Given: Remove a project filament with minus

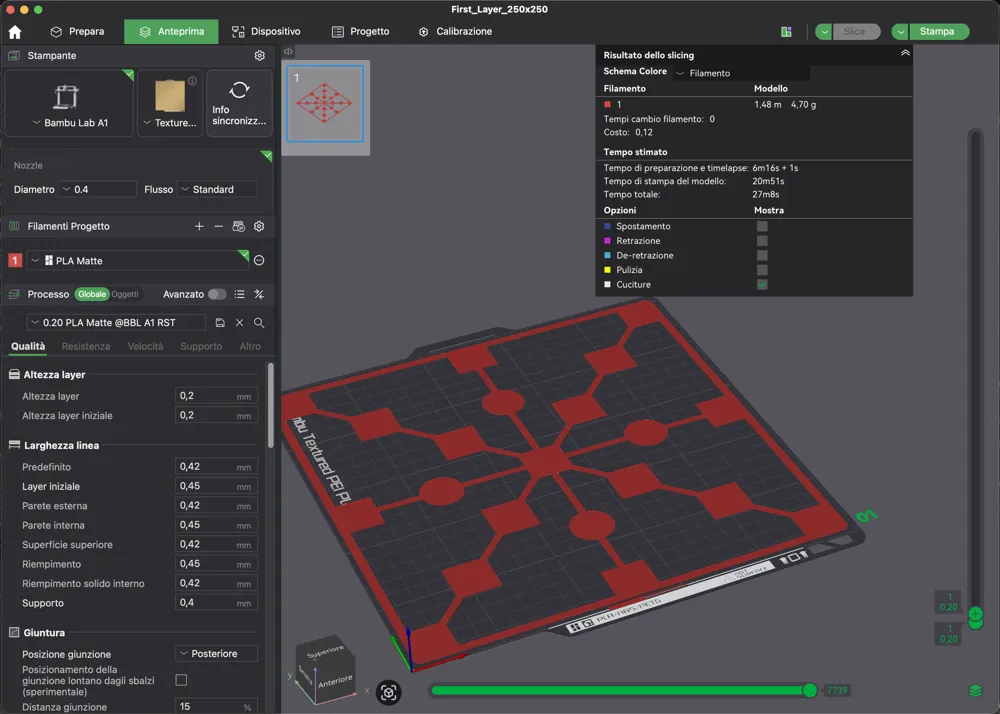Looking at the screenshot, I should [219, 226].
